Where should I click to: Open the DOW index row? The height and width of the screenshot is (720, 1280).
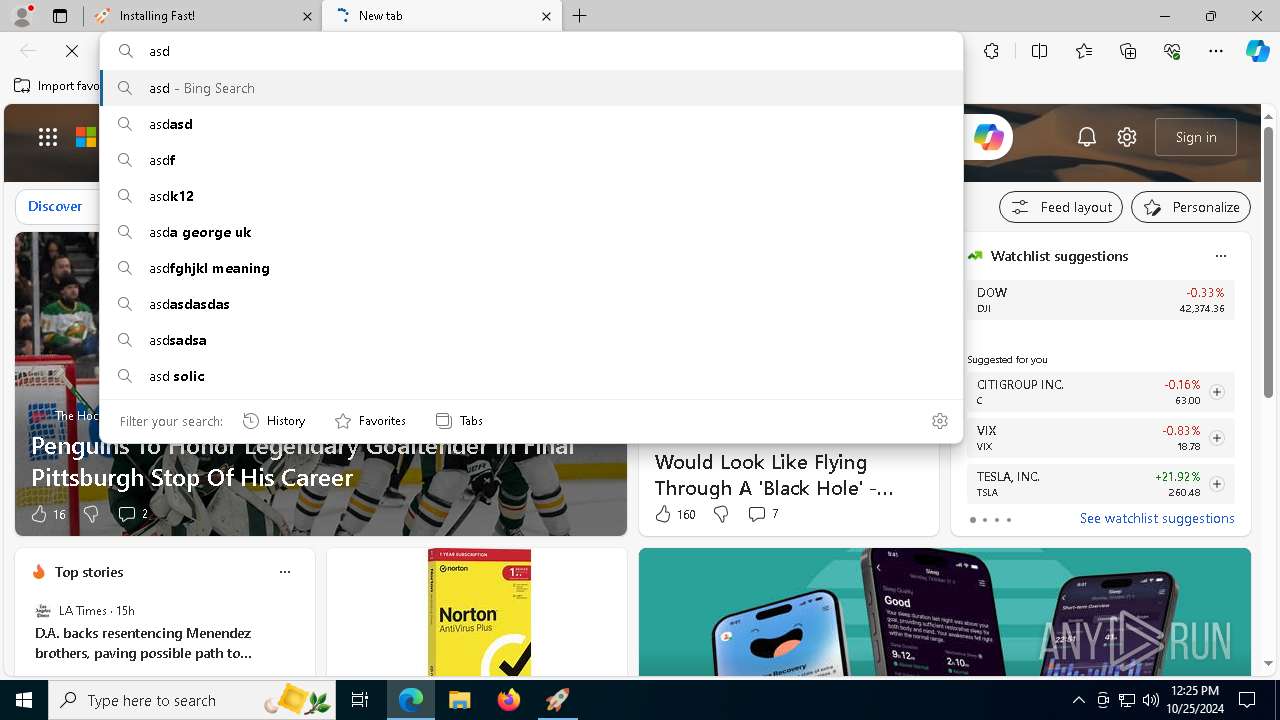(x=1100, y=300)
